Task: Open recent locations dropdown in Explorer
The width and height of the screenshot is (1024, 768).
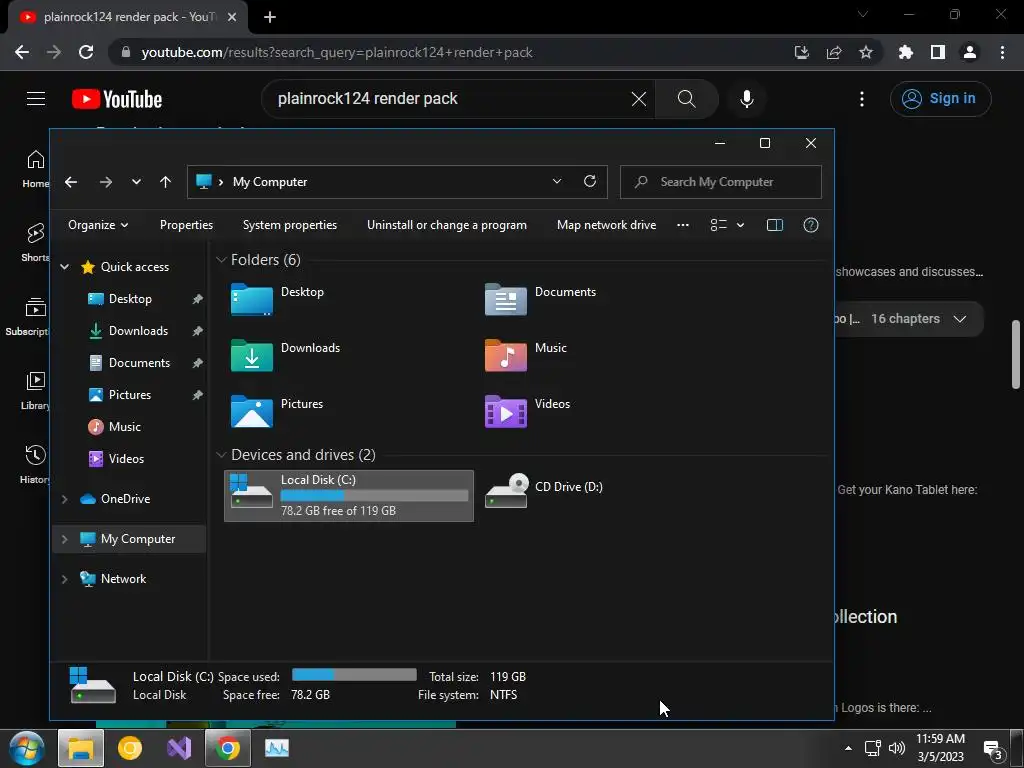Action: 136,182
